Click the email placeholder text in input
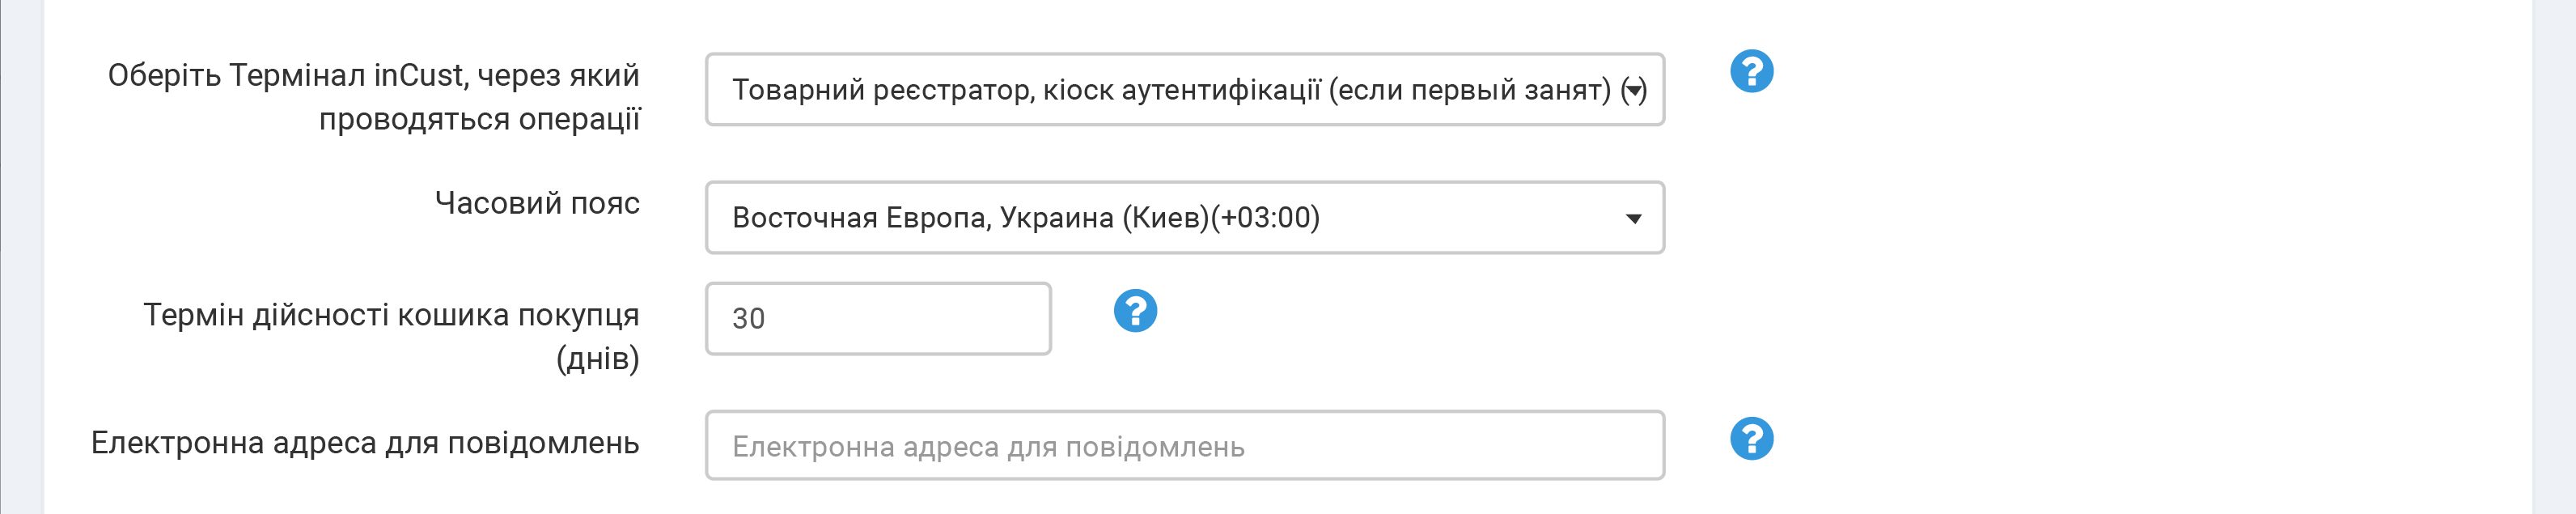This screenshot has height=514, width=2576. [988, 447]
